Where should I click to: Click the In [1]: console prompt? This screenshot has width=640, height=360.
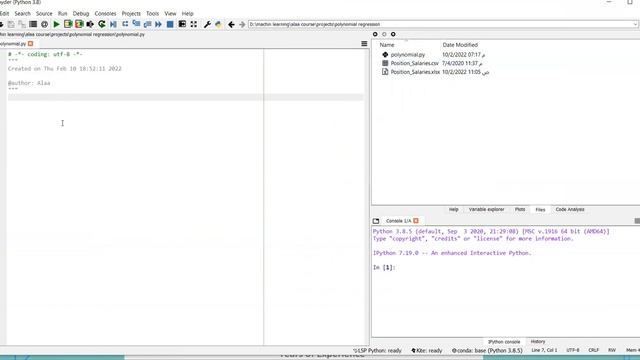[384, 267]
